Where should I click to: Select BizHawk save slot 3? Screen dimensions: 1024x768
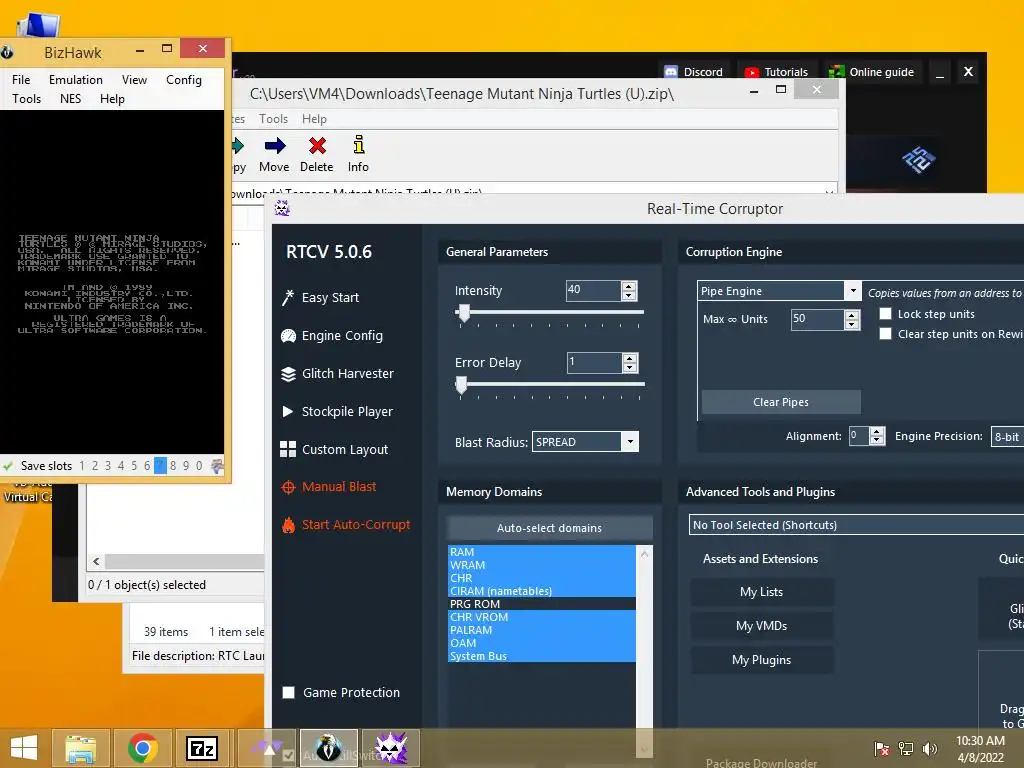click(x=108, y=466)
